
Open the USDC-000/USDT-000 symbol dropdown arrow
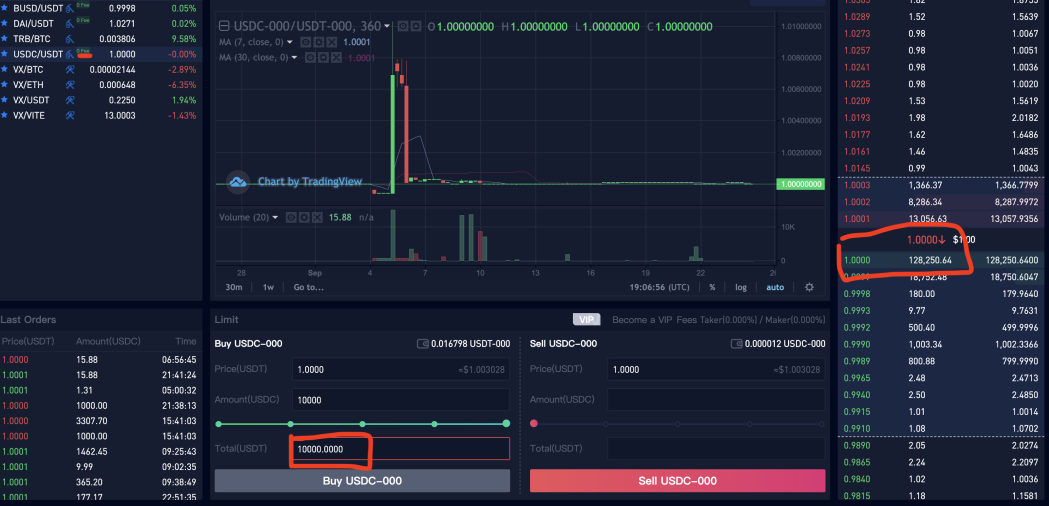tap(387, 26)
